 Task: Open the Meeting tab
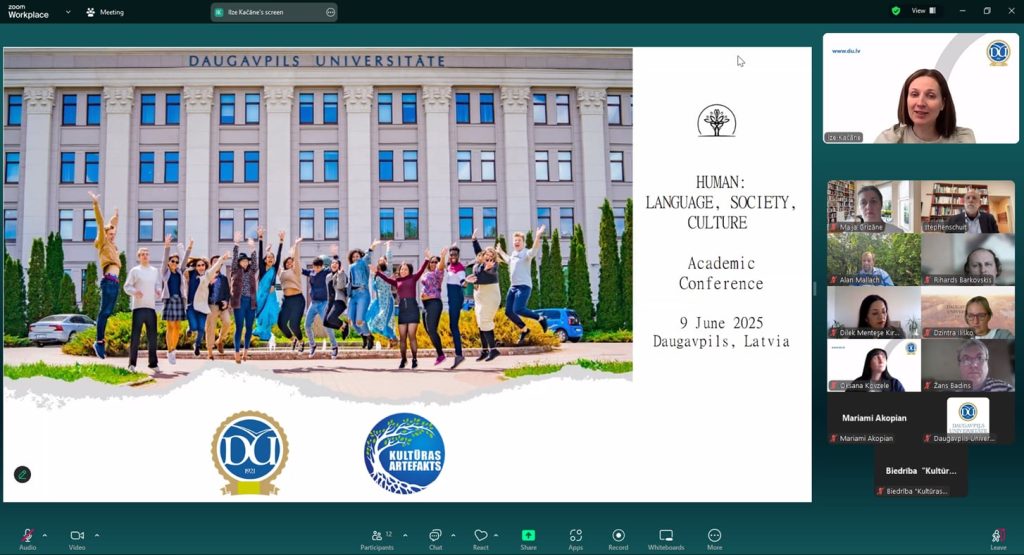click(105, 12)
